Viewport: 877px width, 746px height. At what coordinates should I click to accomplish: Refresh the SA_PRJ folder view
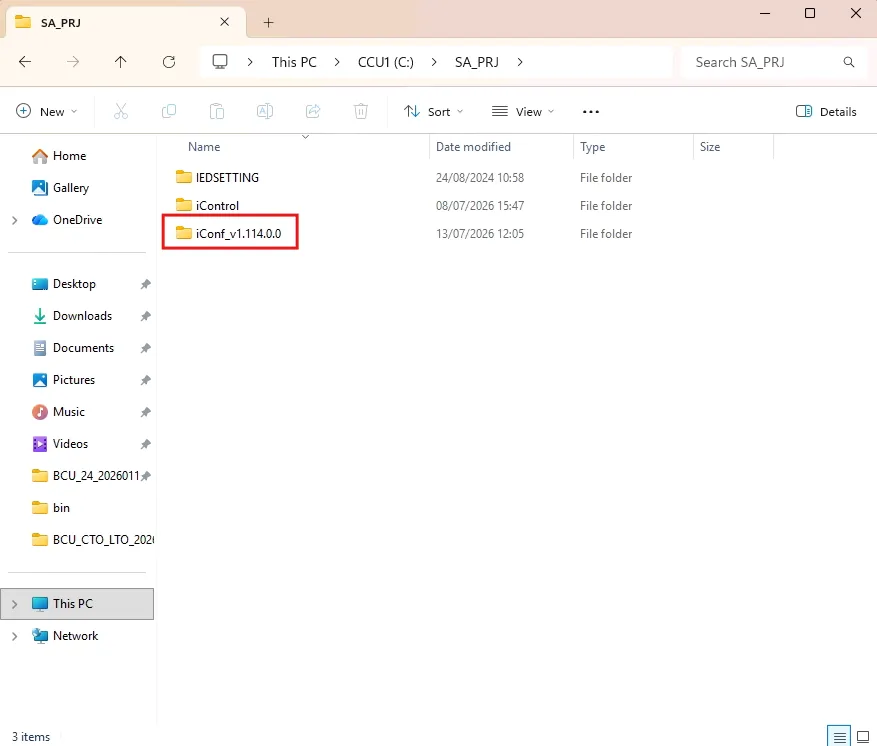click(x=169, y=62)
